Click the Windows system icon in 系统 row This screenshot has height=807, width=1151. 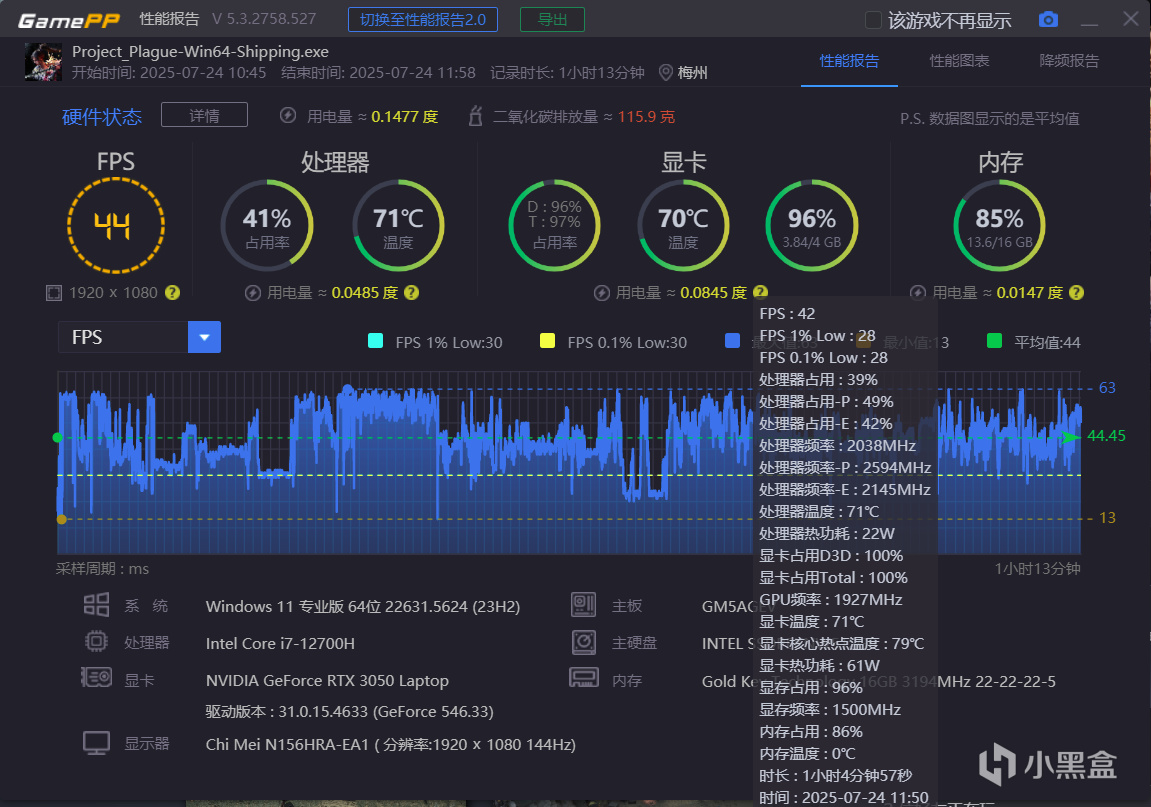coord(96,605)
